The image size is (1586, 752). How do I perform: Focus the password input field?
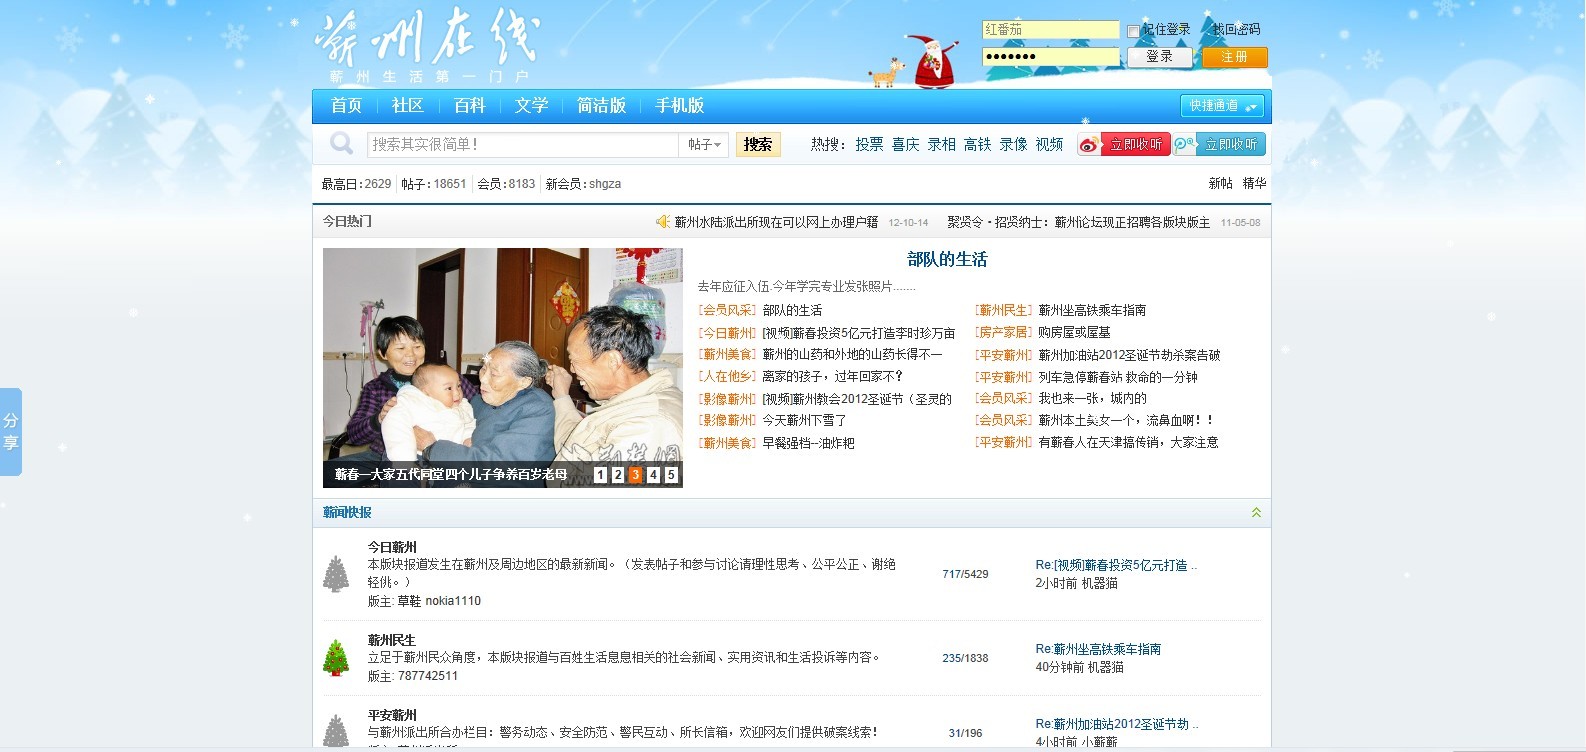1051,57
